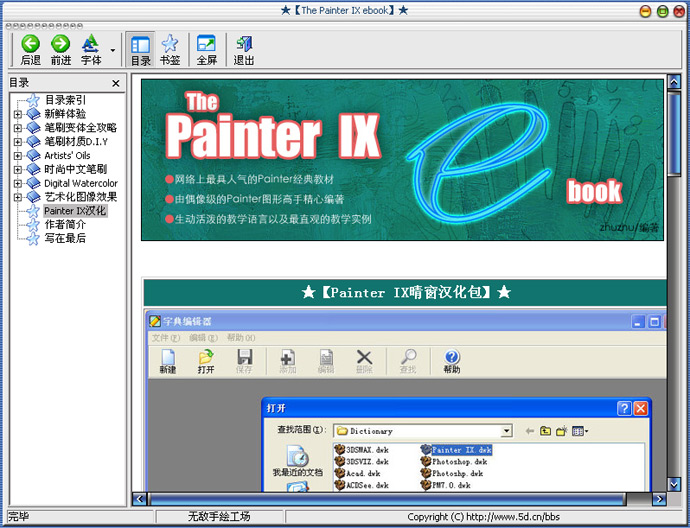This screenshot has width=690, height=528.
Task: Select the Painter IX.dwk file
Action: click(x=456, y=450)
